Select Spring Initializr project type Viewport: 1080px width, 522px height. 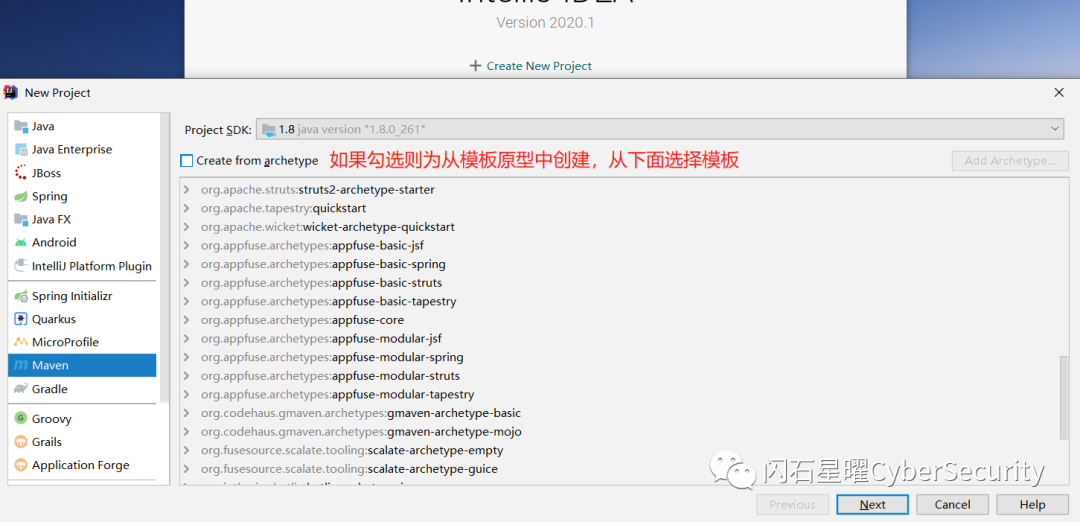click(82, 296)
